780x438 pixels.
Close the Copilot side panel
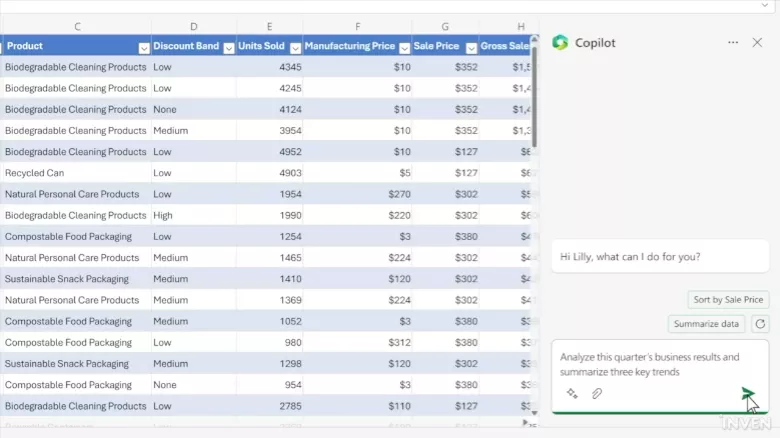757,43
